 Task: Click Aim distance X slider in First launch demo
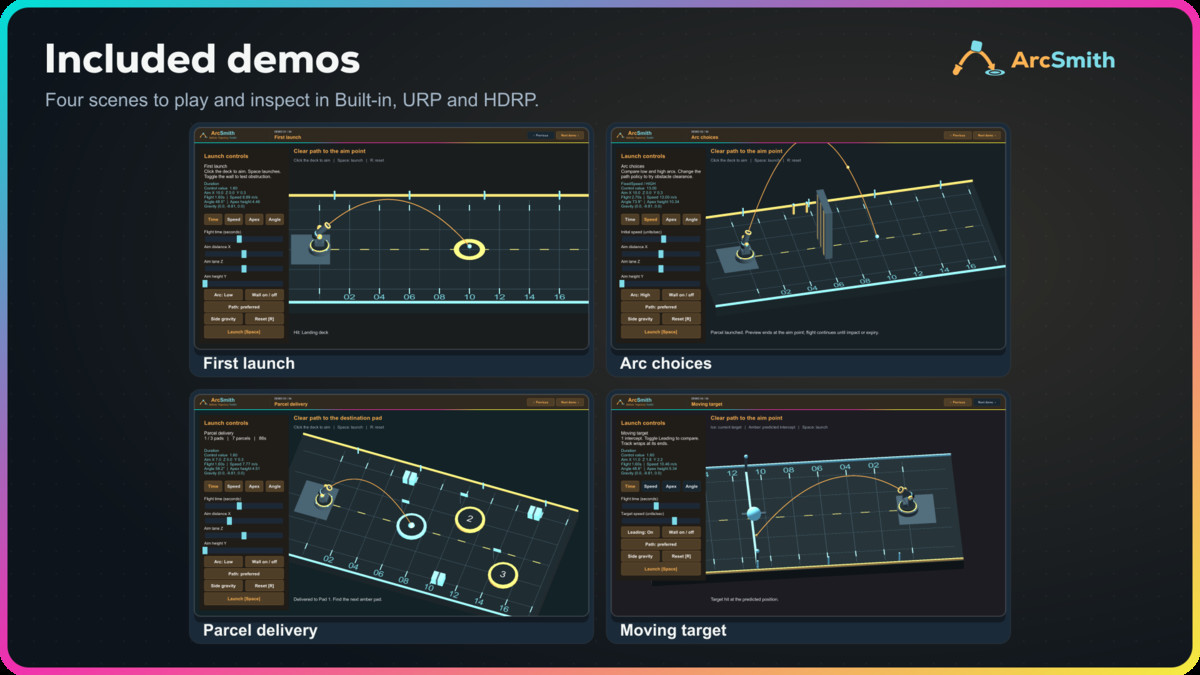coord(244,254)
